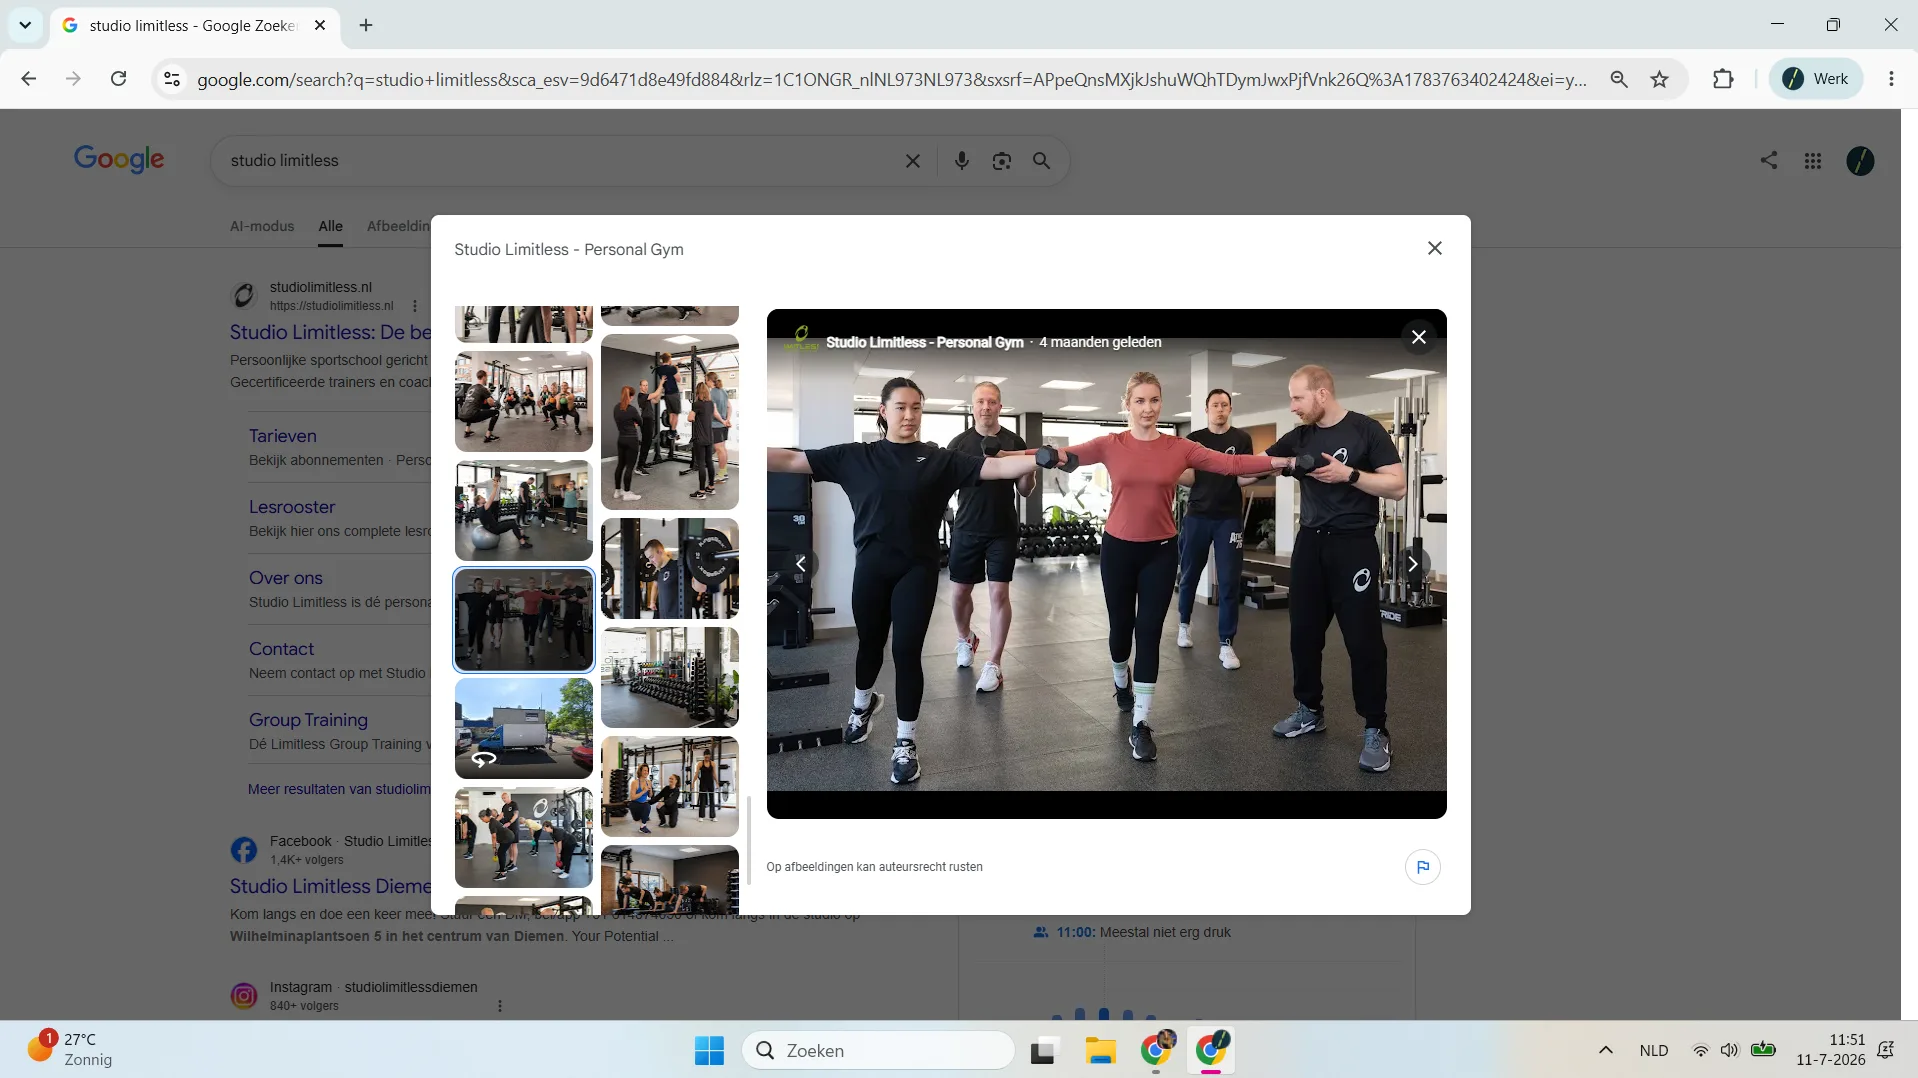Close the Studio Limitless photo gallery dialog
Screen dimensions: 1918x1078
click(x=1434, y=248)
